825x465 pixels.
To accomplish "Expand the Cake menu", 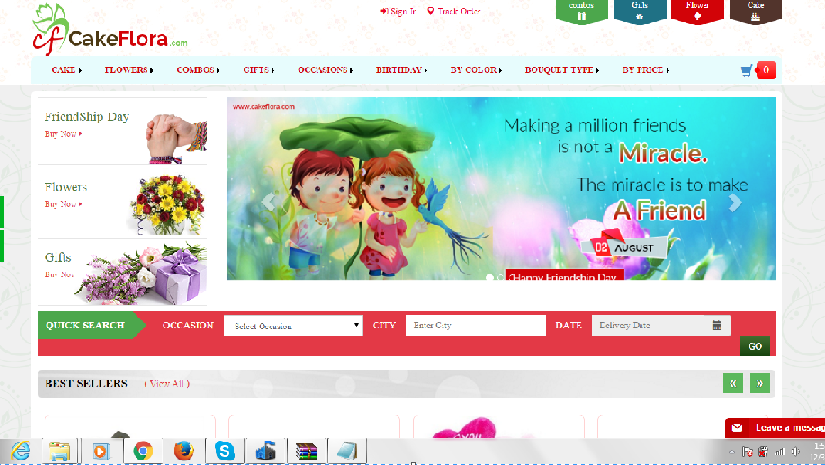I will [66, 70].
